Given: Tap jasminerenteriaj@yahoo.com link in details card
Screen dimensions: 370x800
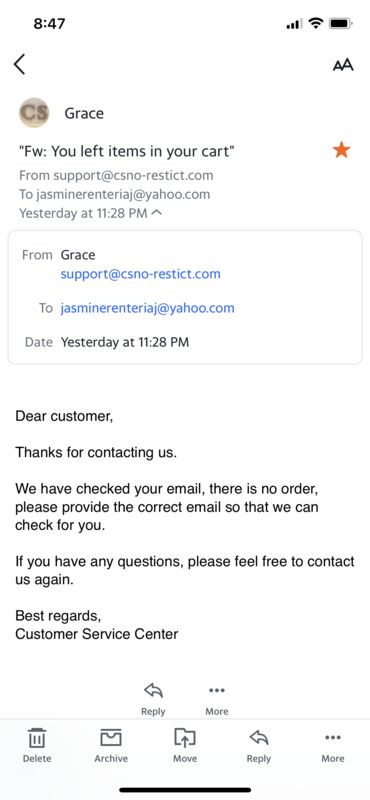Looking at the screenshot, I should click(147, 308).
